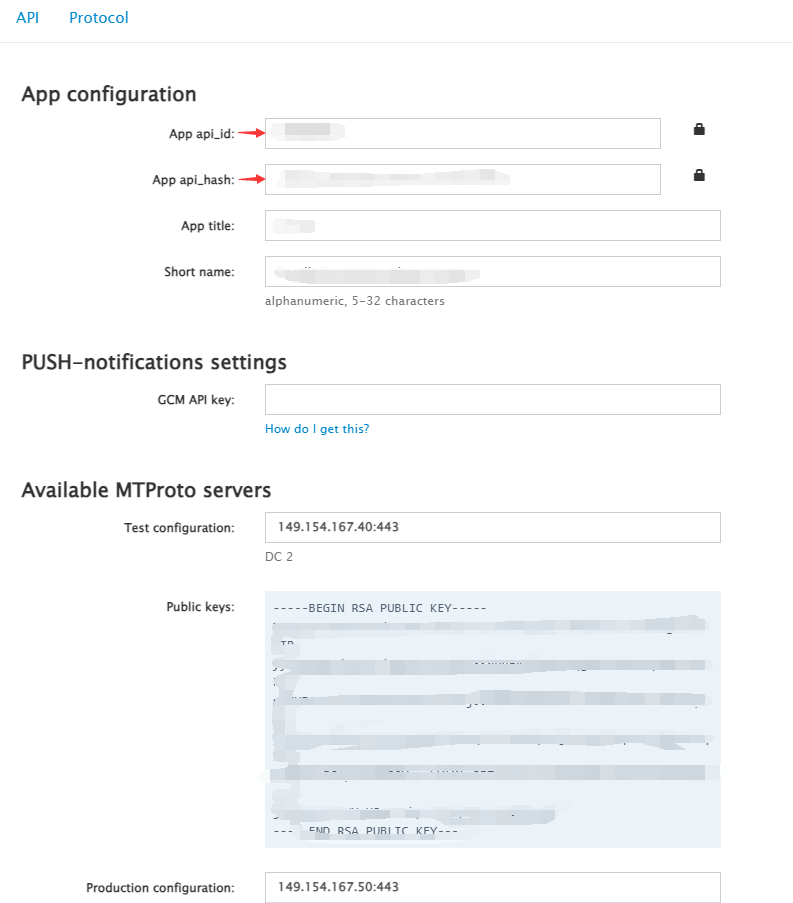Focus the GCM API key field
The width and height of the screenshot is (793, 903).
coord(492,399)
